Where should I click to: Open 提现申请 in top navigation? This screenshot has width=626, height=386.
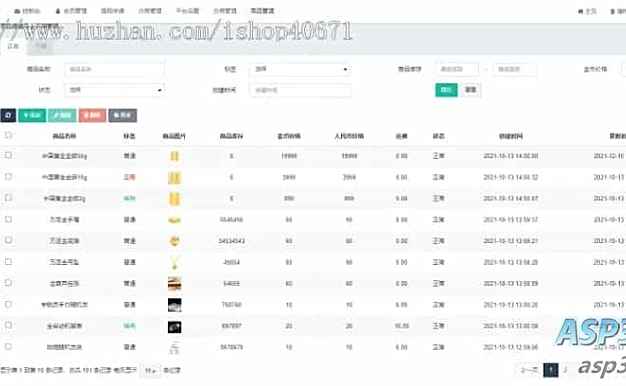[112, 11]
